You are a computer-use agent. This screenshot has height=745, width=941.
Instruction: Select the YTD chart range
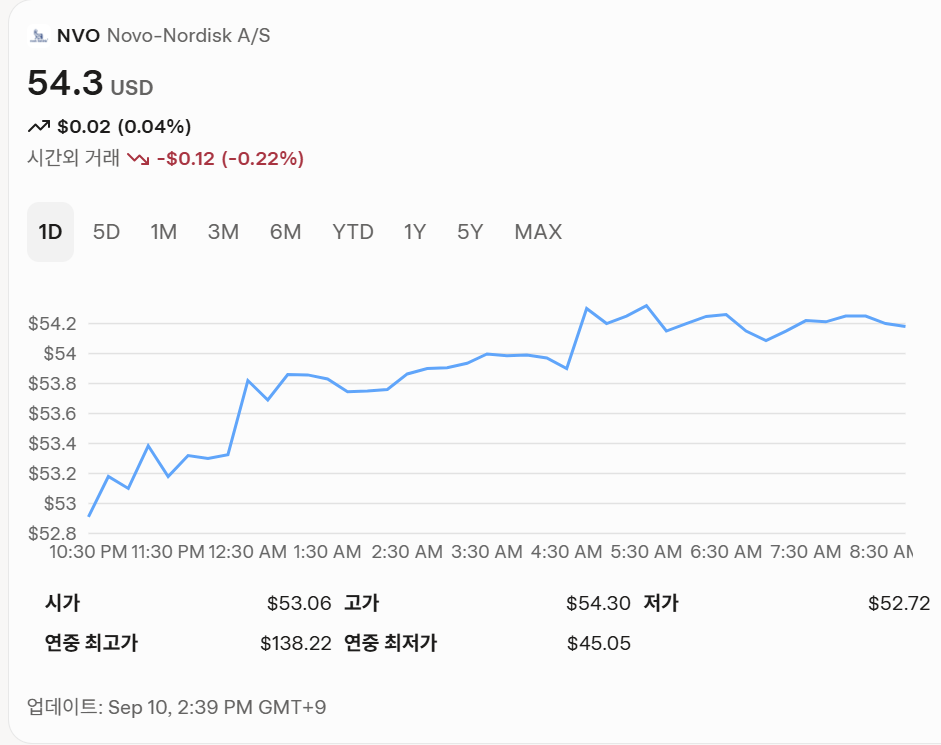(353, 232)
